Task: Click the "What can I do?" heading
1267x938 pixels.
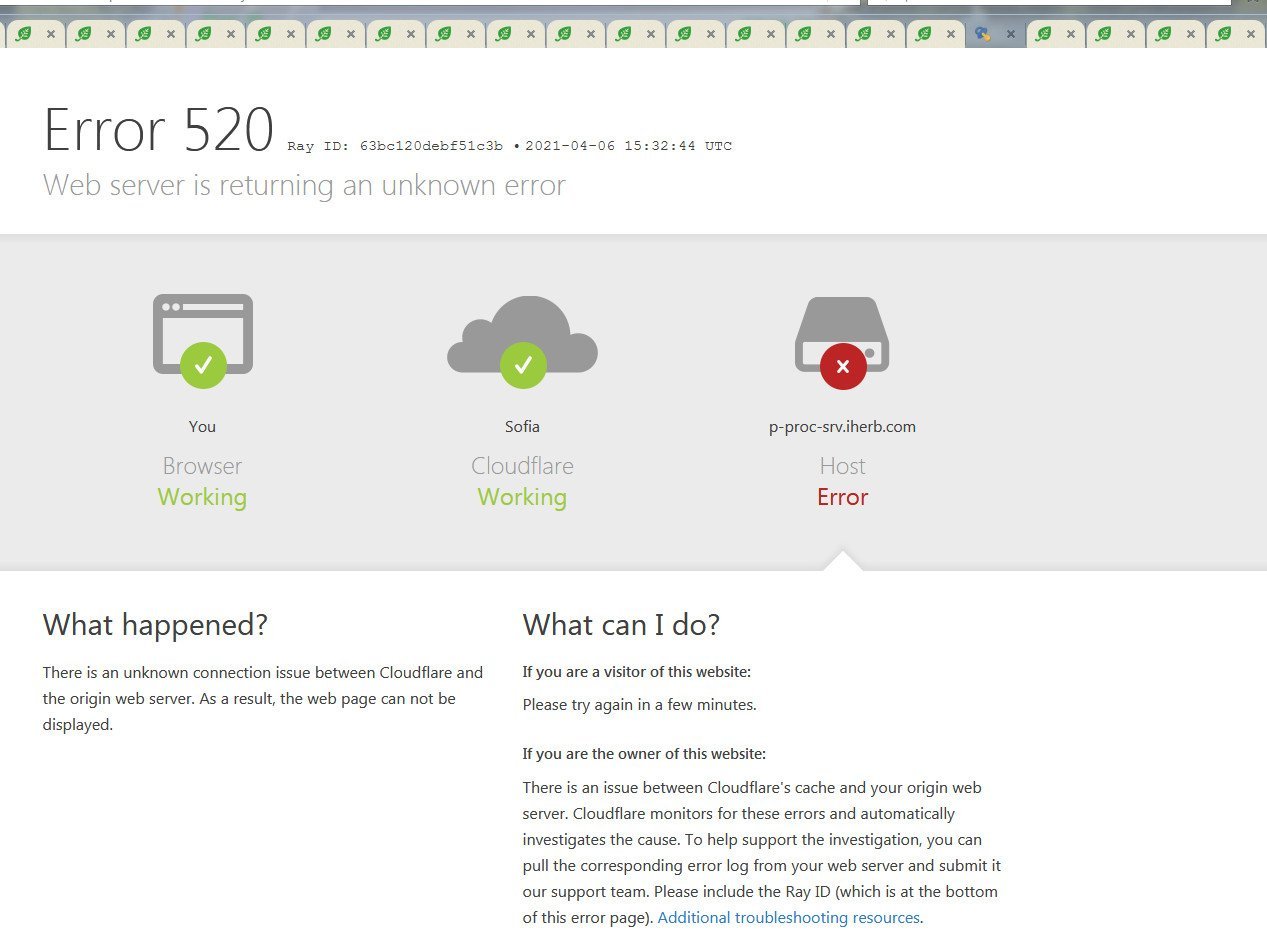Action: point(621,625)
